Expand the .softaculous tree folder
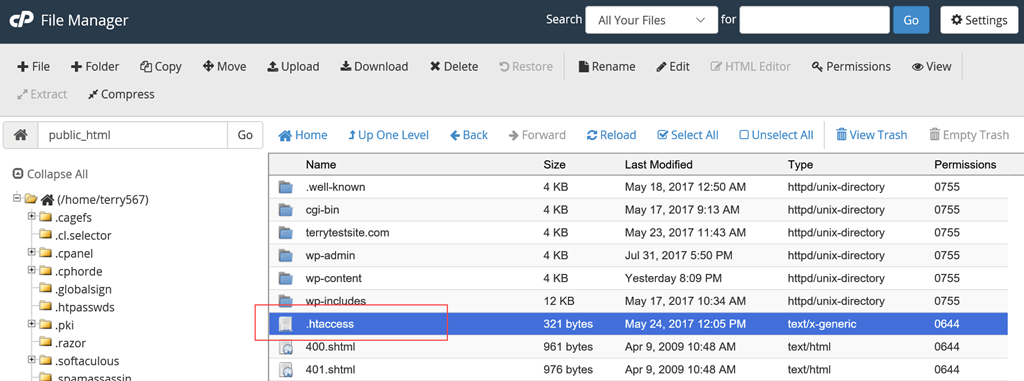Image resolution: width=1024 pixels, height=381 pixels. 31,360
